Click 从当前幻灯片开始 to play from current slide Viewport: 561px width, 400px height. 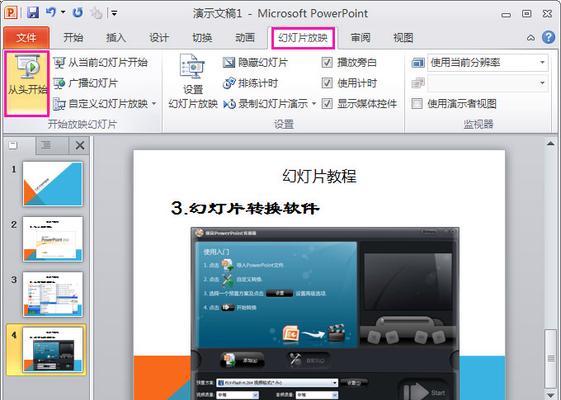(x=101, y=63)
